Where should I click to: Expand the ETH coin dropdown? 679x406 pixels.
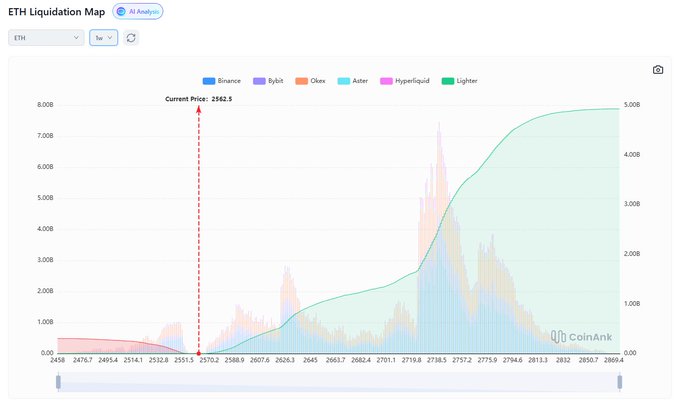[x=46, y=38]
